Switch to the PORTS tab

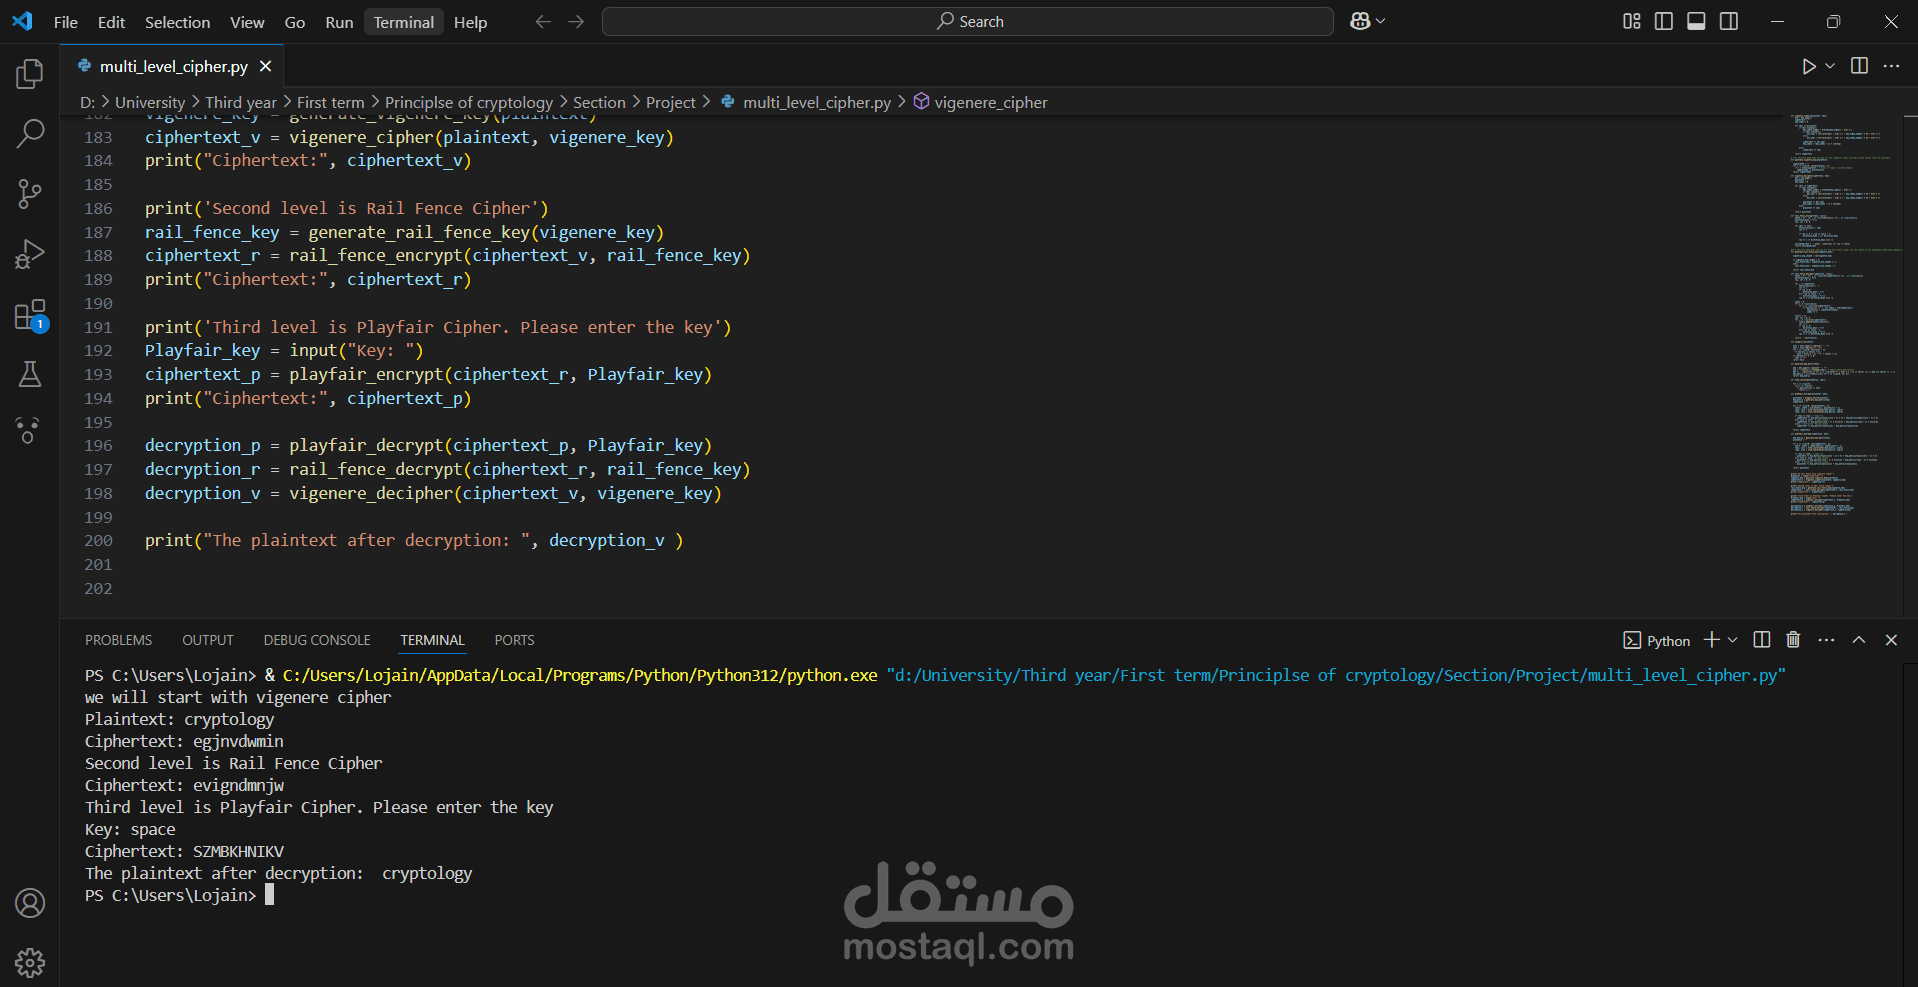point(514,640)
